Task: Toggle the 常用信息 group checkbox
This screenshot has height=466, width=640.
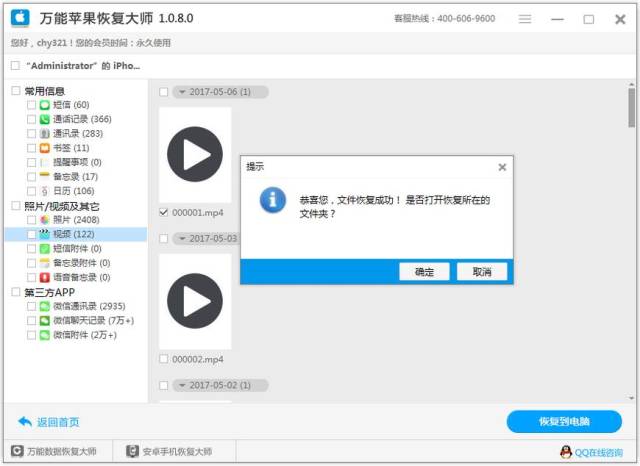Action: point(16,91)
